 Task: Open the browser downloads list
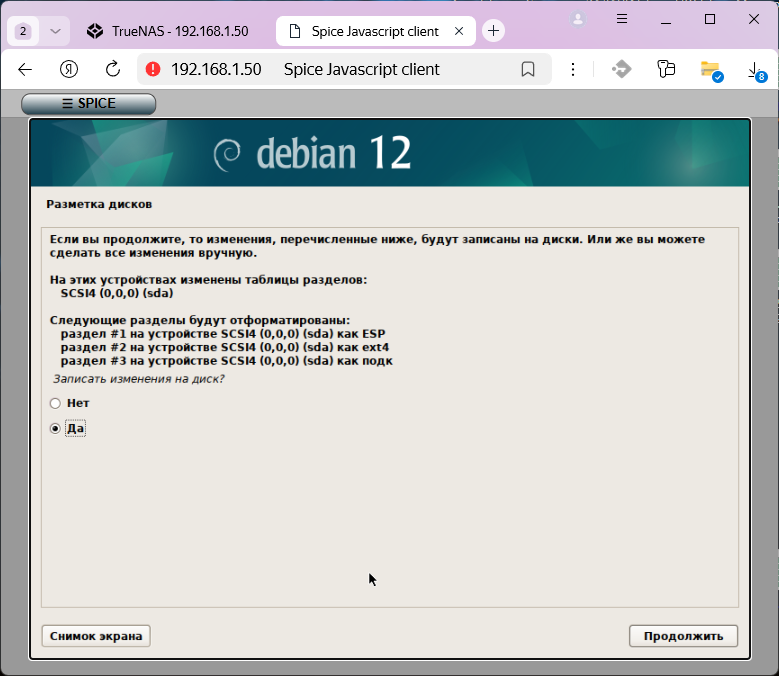tap(757, 71)
